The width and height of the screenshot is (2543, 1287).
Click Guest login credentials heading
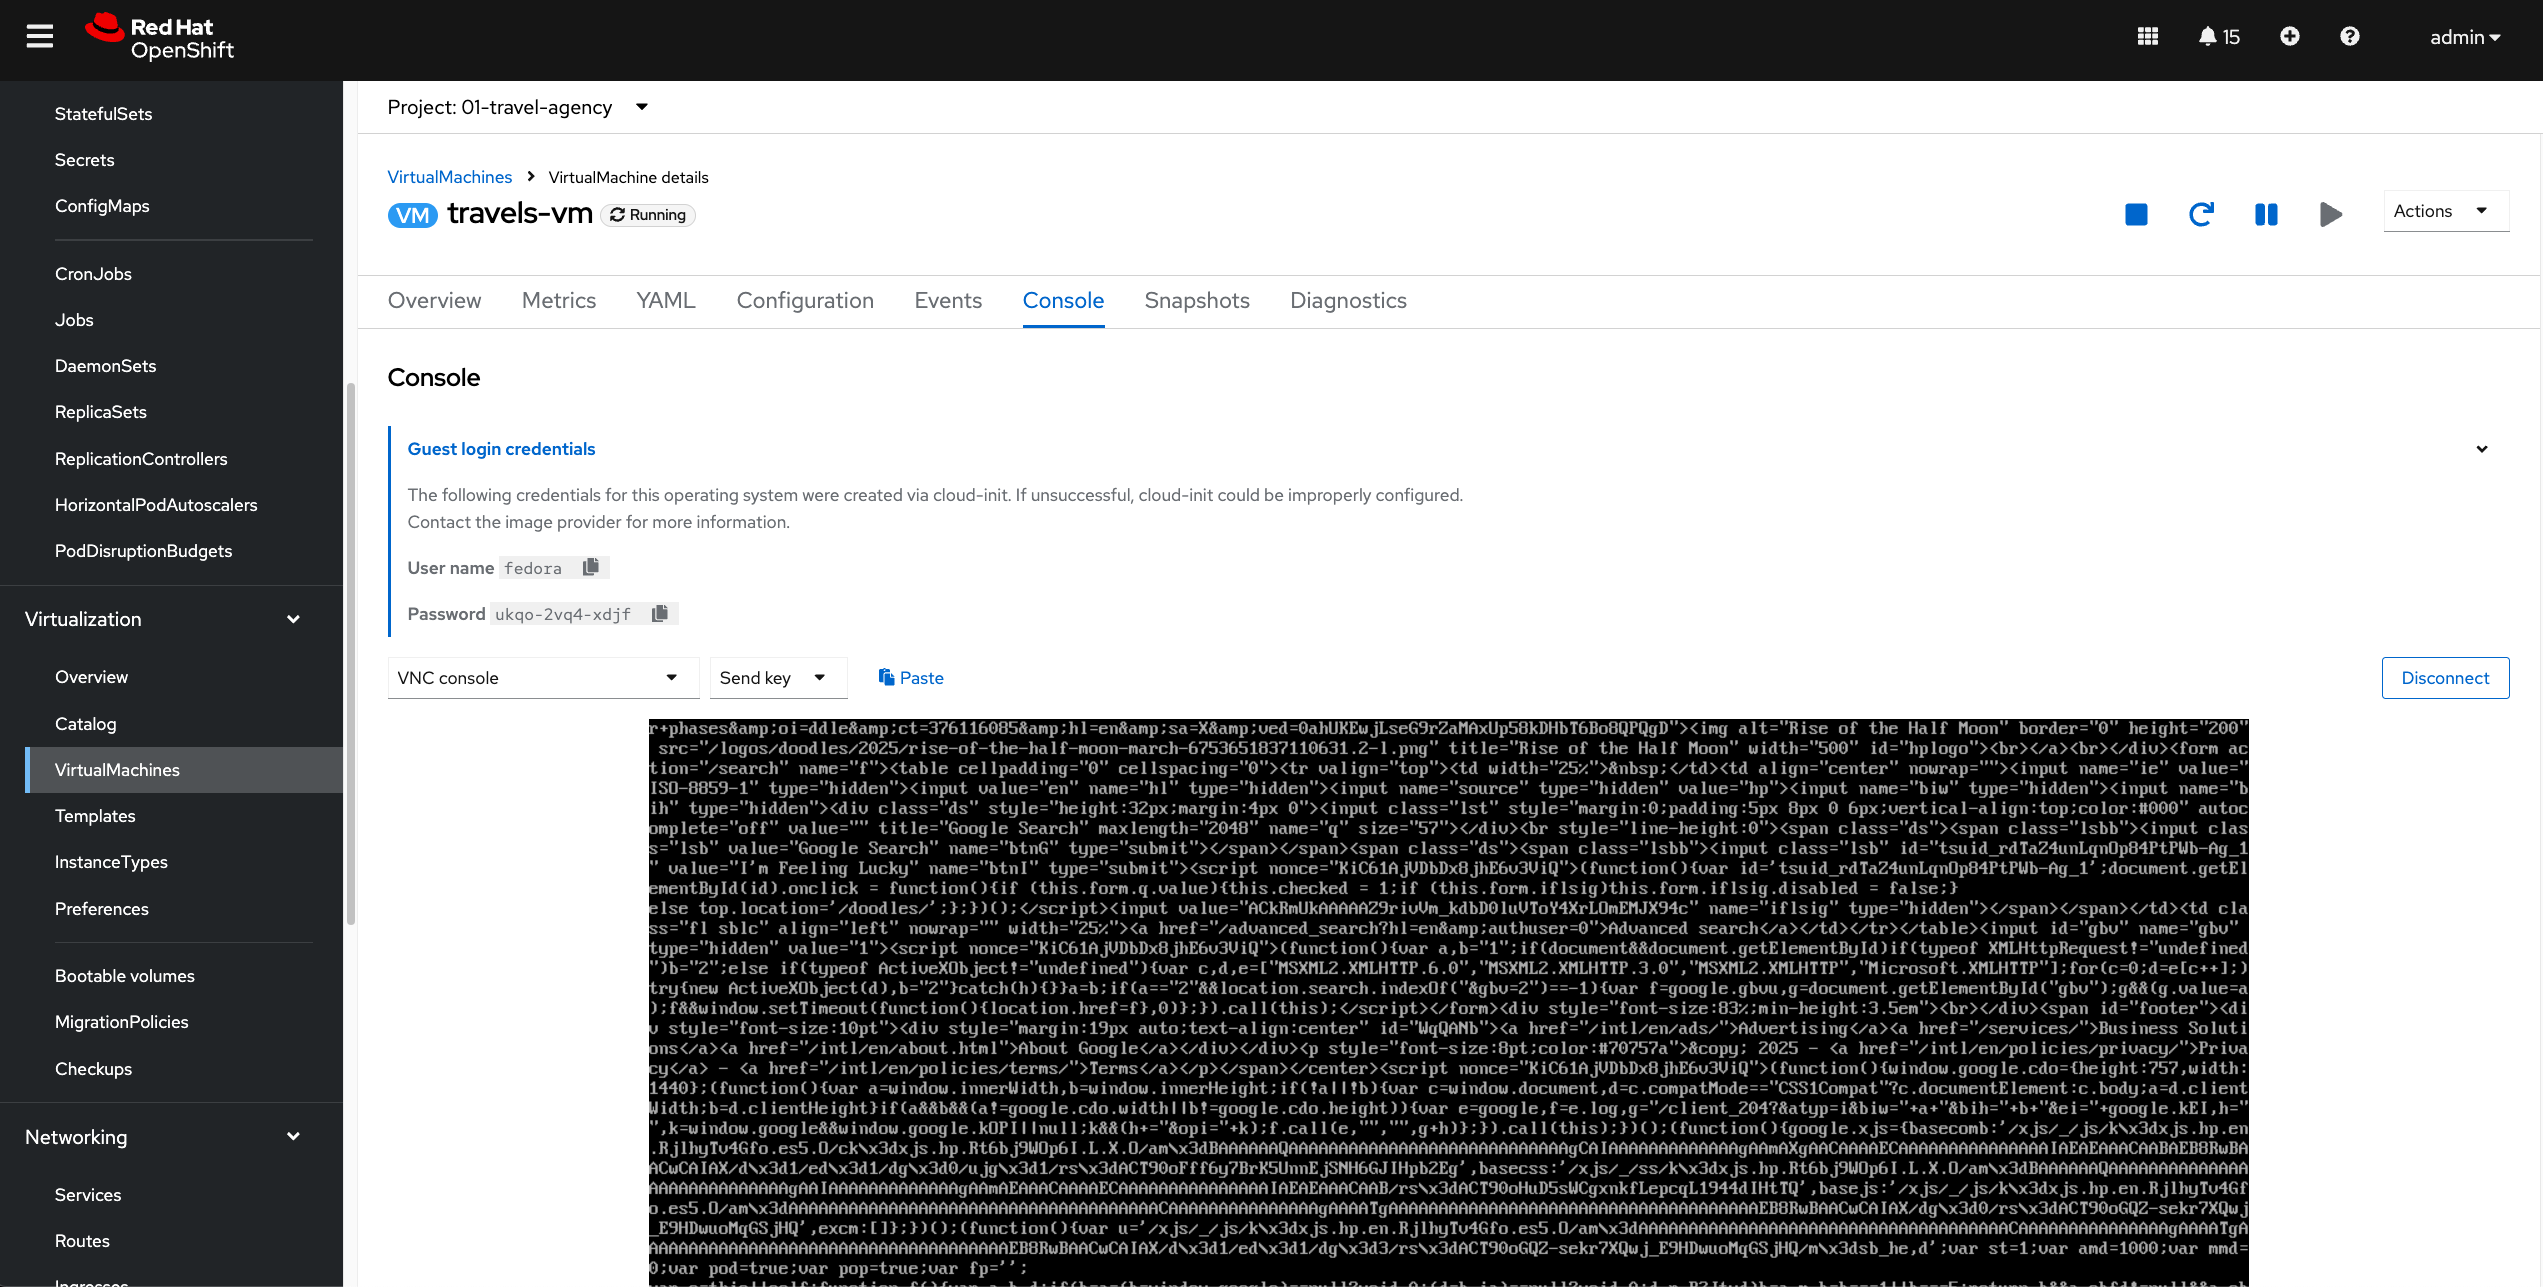pyautogui.click(x=501, y=449)
